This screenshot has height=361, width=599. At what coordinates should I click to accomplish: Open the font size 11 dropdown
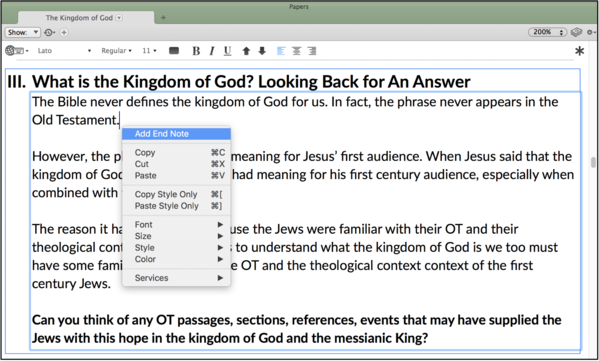click(x=149, y=50)
